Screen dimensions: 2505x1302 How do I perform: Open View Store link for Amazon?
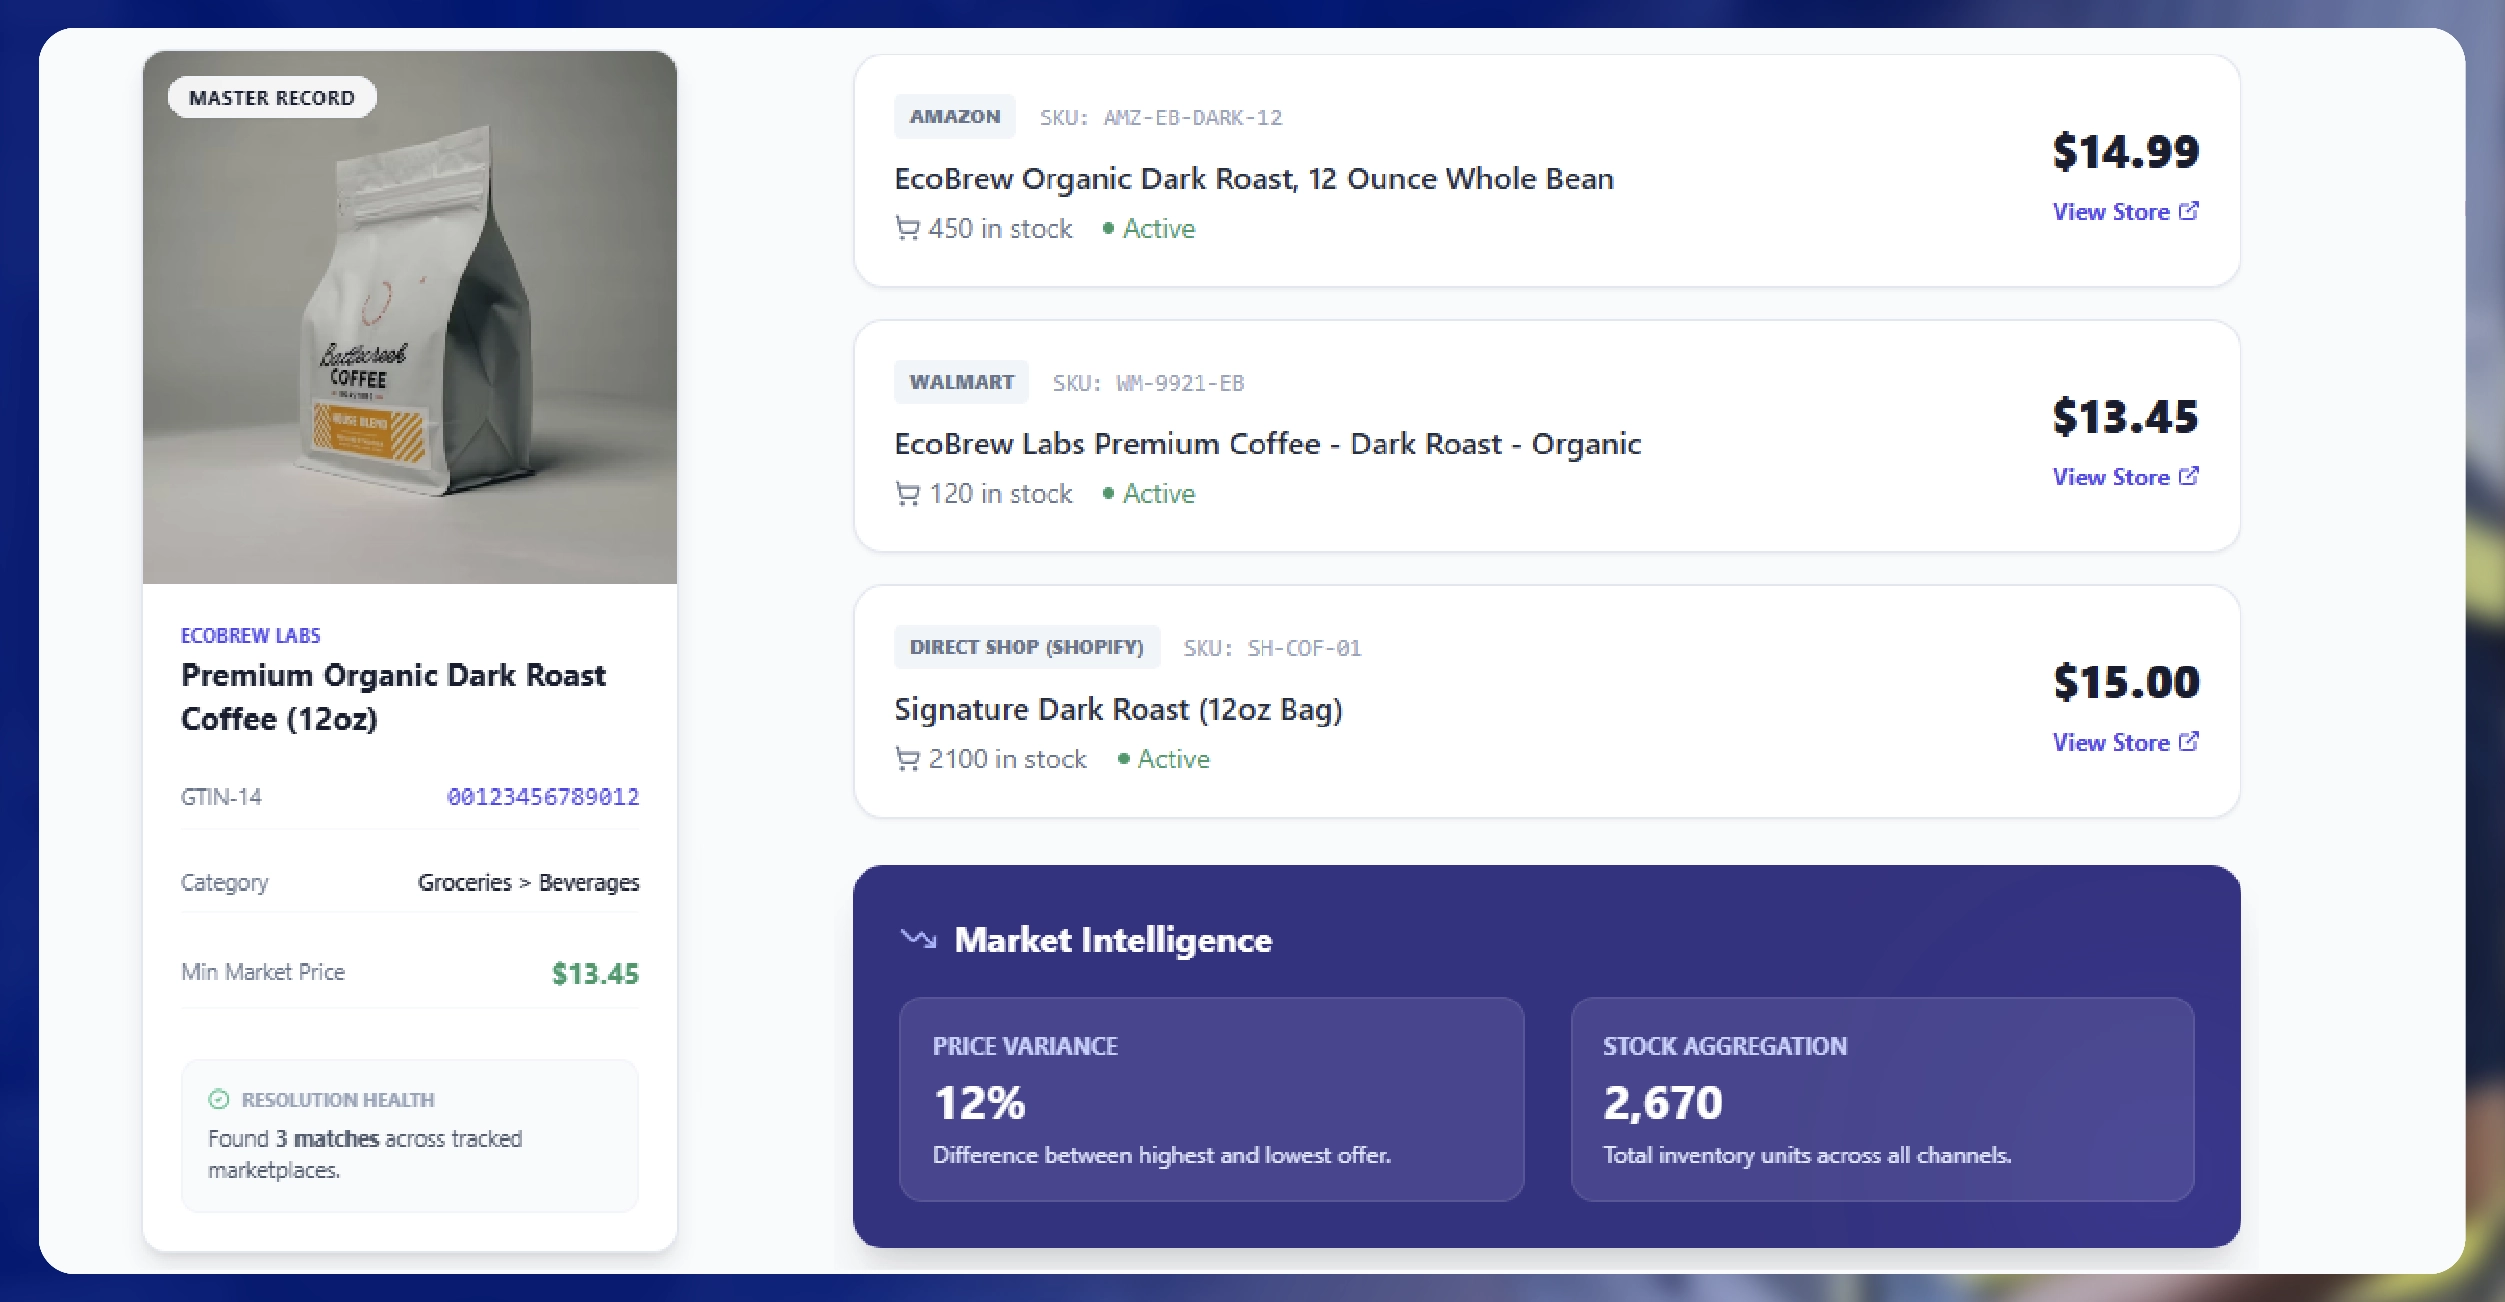(x=2111, y=212)
